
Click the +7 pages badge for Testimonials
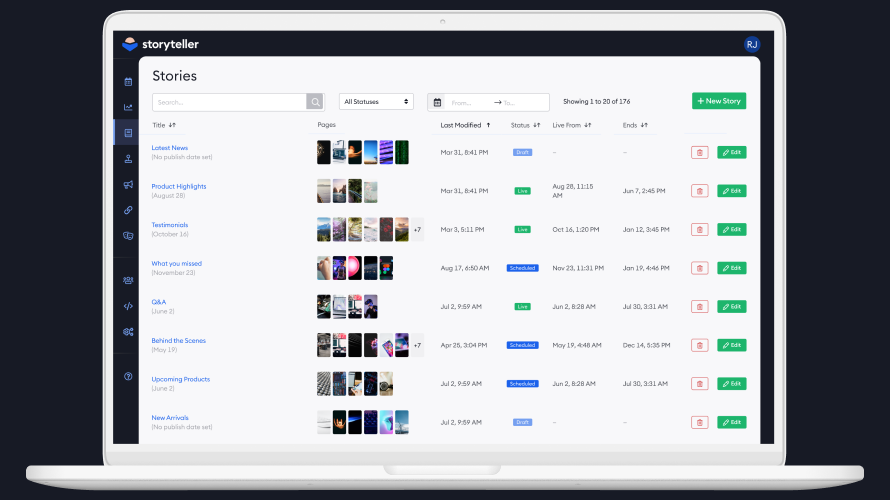[417, 230]
